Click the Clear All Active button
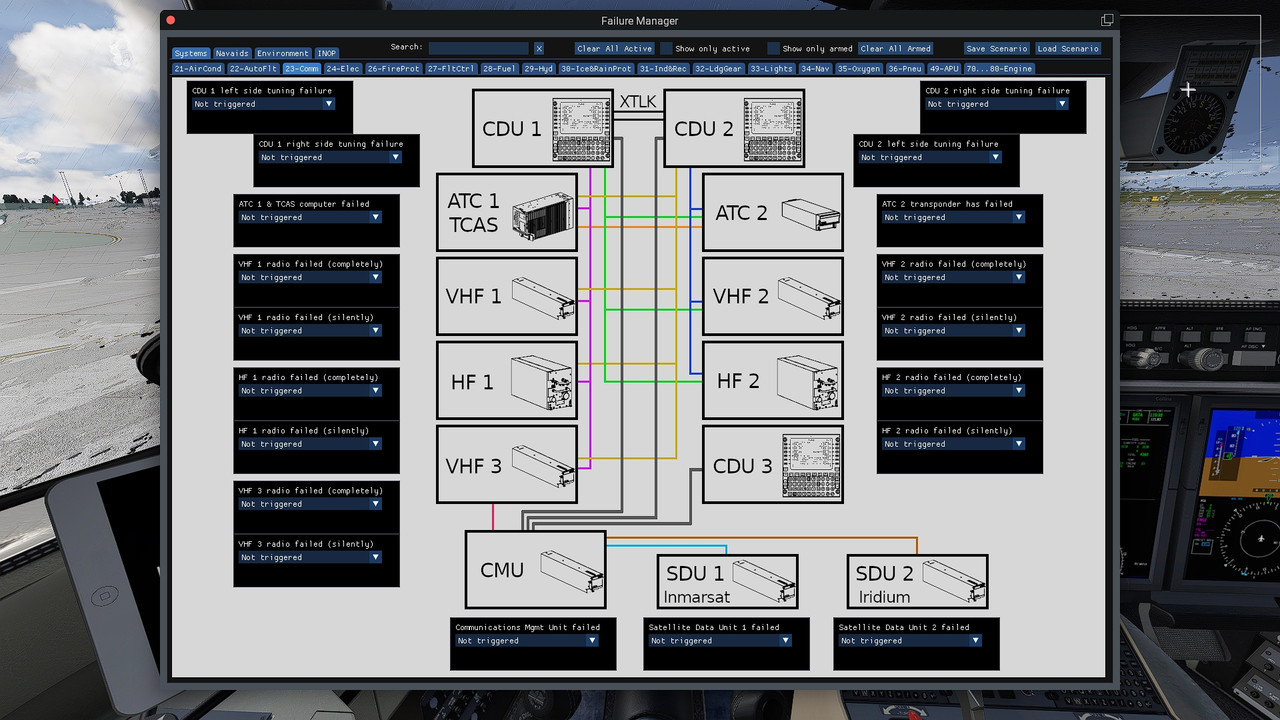 coord(615,48)
